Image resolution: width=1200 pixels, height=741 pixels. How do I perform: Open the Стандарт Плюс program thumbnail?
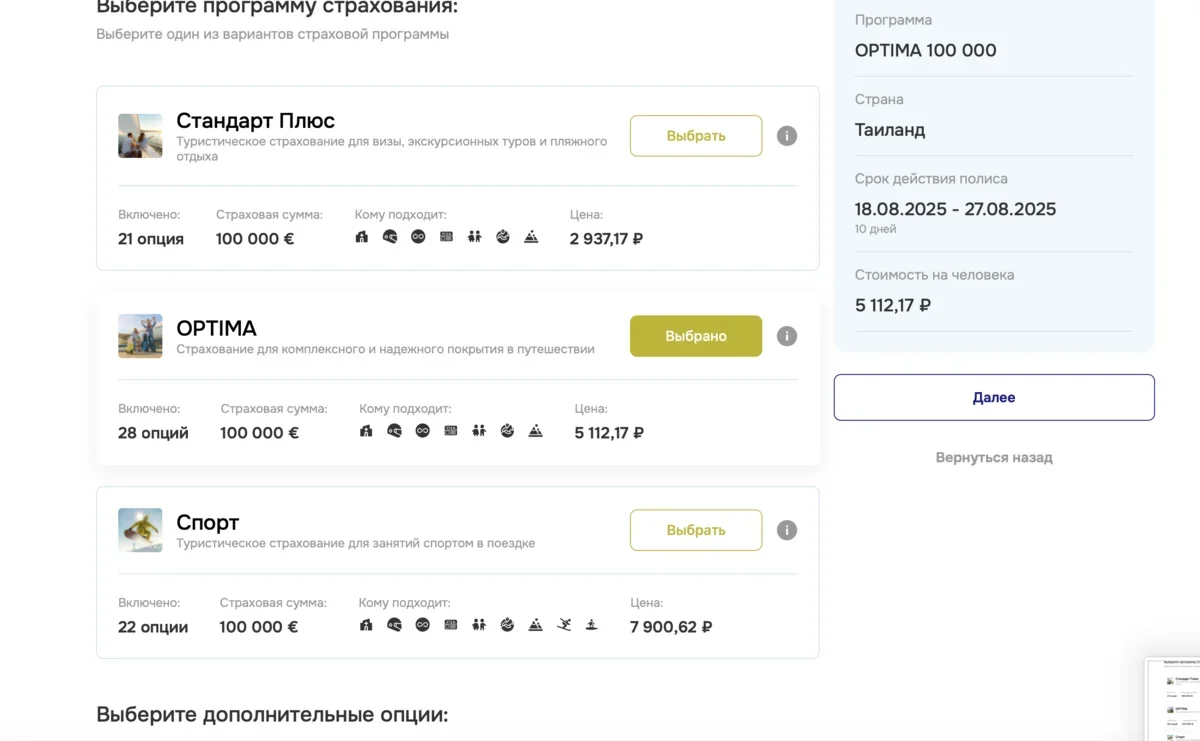tap(140, 136)
